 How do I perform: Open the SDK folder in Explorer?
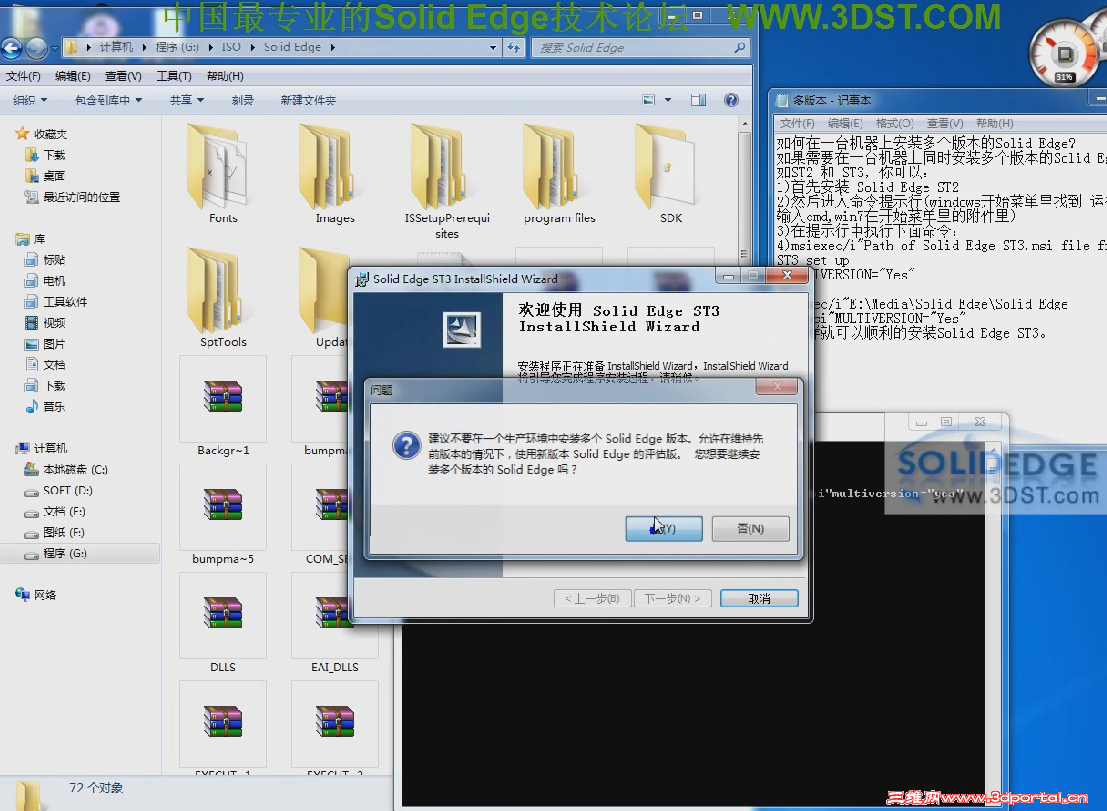point(671,174)
